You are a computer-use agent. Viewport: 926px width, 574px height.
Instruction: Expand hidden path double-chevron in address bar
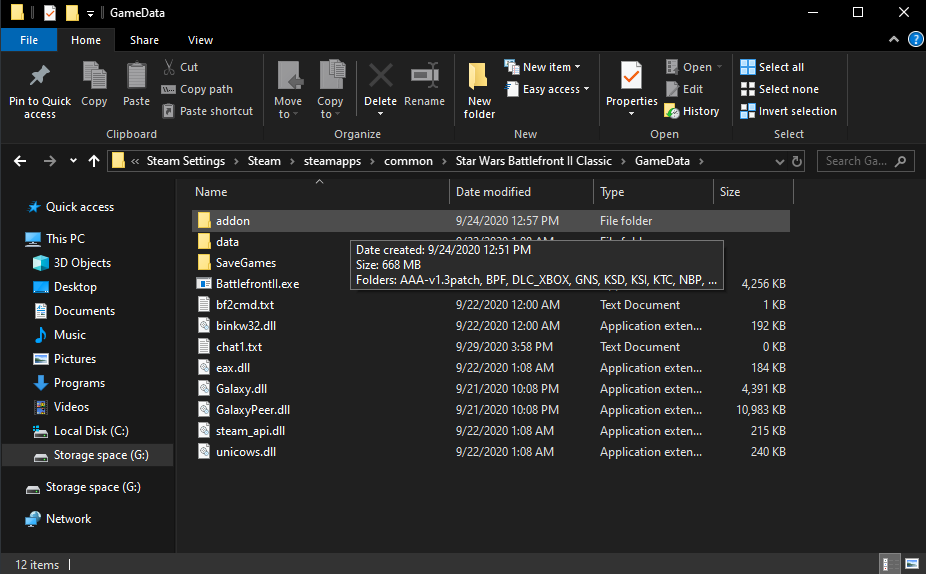point(135,161)
